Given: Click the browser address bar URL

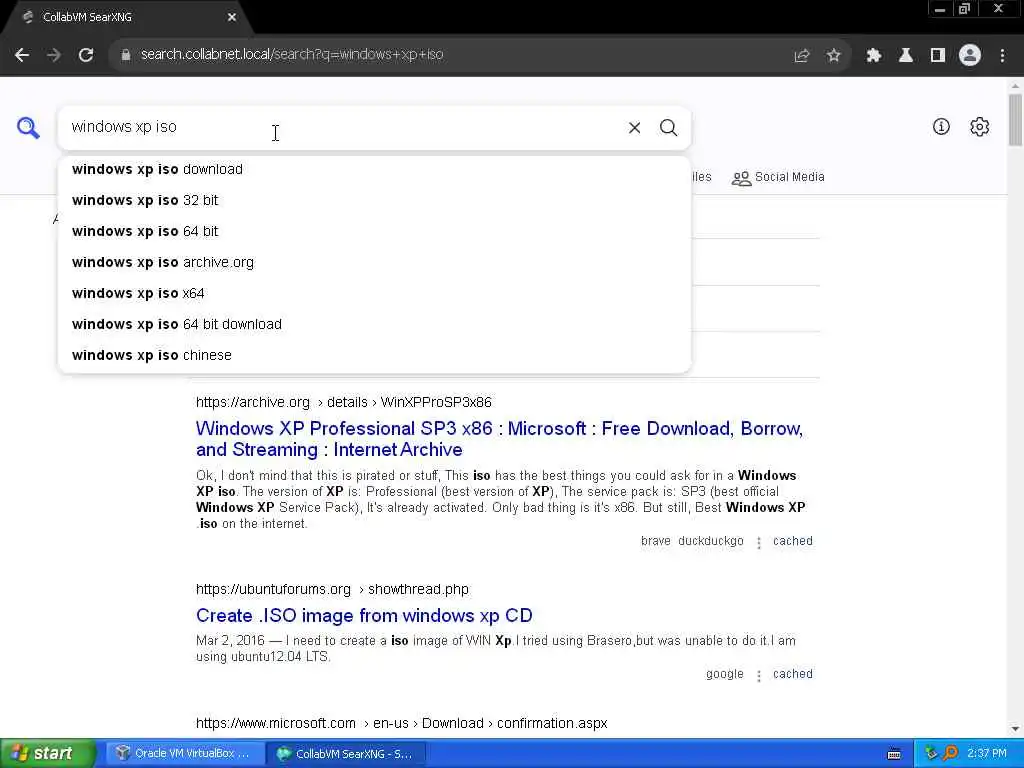Looking at the screenshot, I should (292, 54).
